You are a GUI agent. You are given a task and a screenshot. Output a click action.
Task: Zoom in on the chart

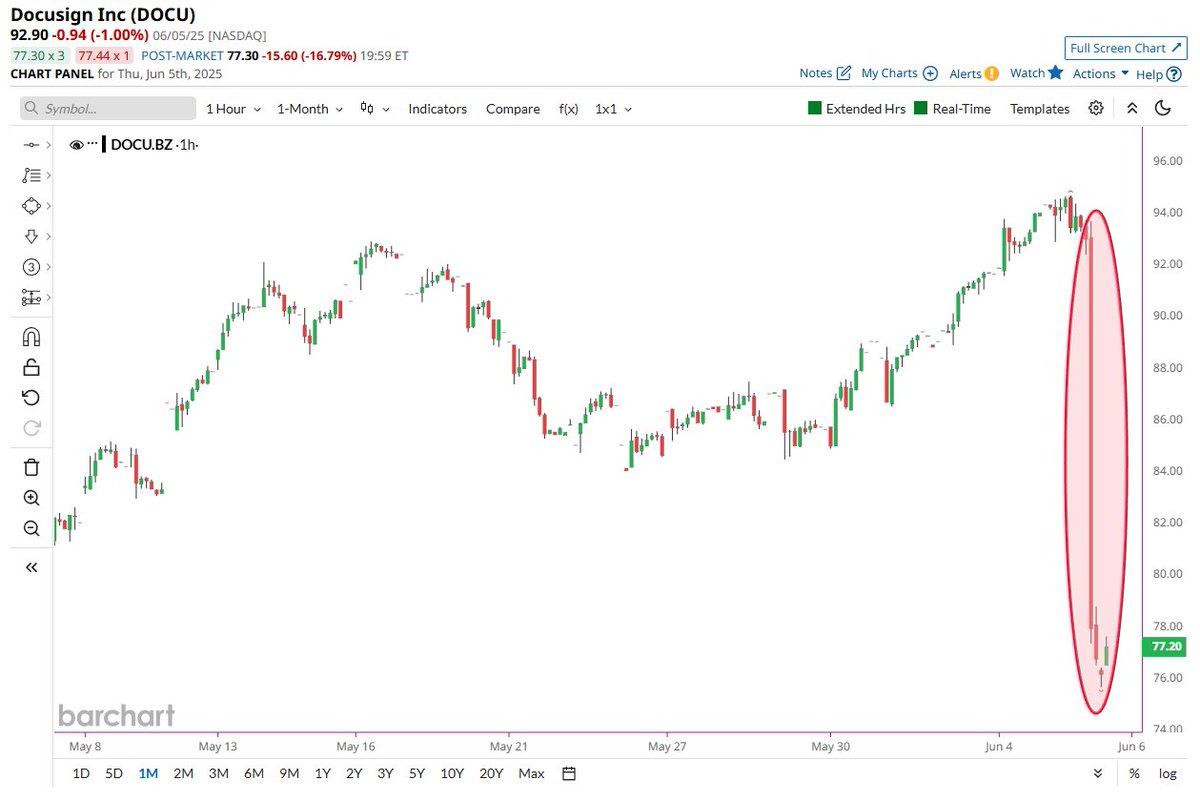31,498
